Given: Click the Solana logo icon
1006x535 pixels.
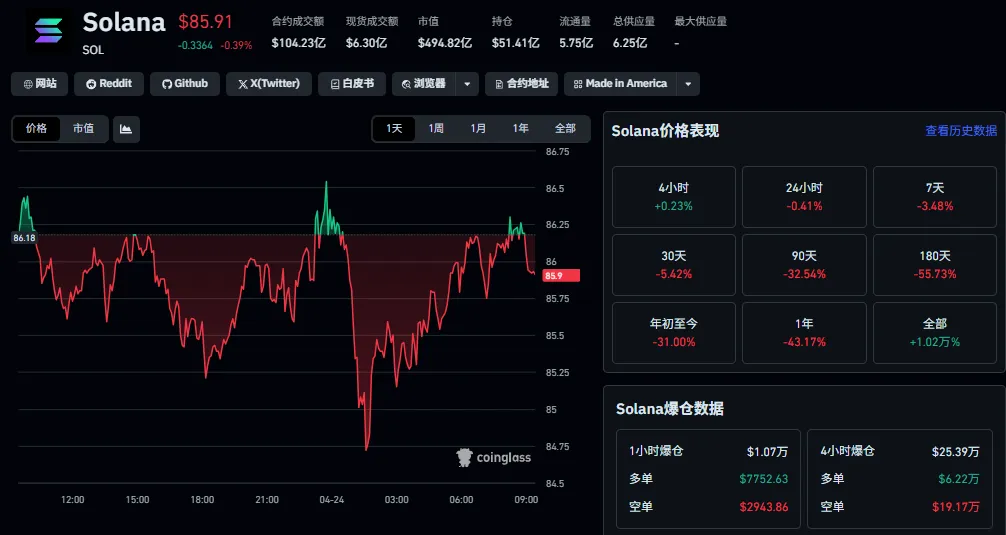Looking at the screenshot, I should pyautogui.click(x=49, y=31).
